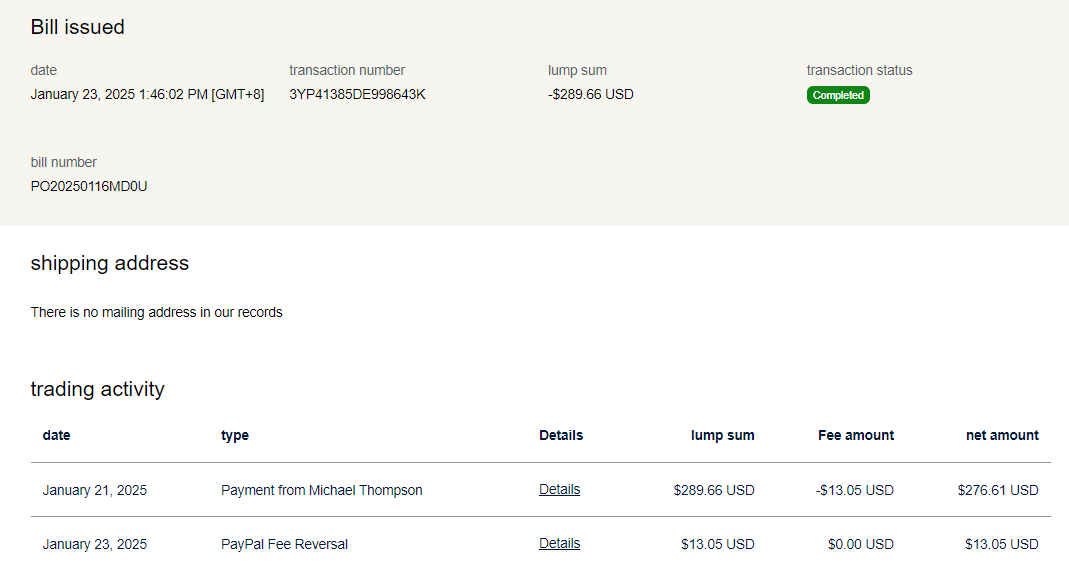Click the $276.61 USD net amount
Viewport: 1069px width, 570px height.
point(998,490)
